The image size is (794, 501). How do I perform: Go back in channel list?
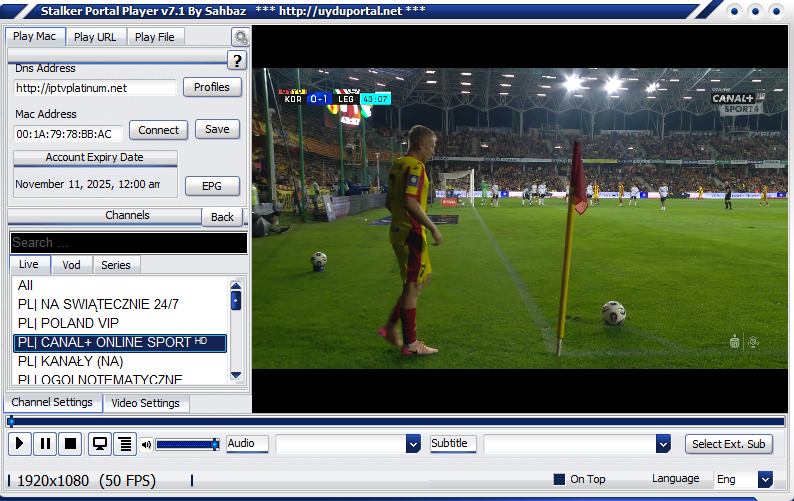click(222, 217)
